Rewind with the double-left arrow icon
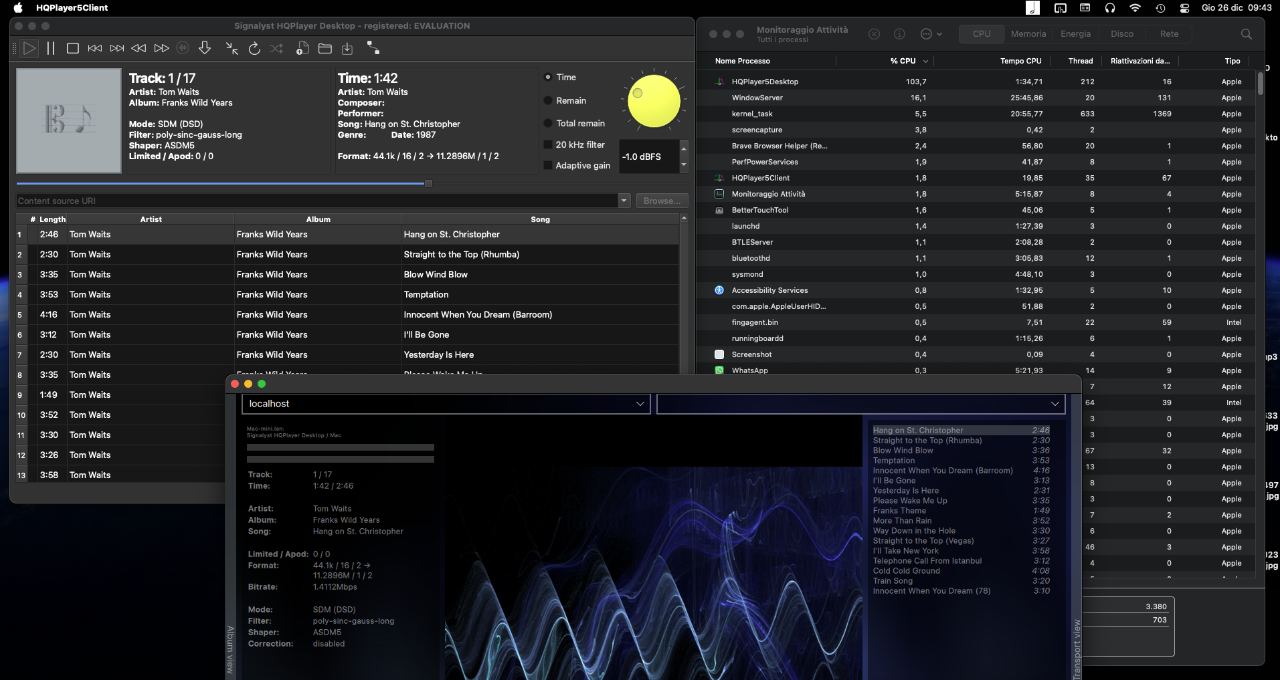 [139, 48]
